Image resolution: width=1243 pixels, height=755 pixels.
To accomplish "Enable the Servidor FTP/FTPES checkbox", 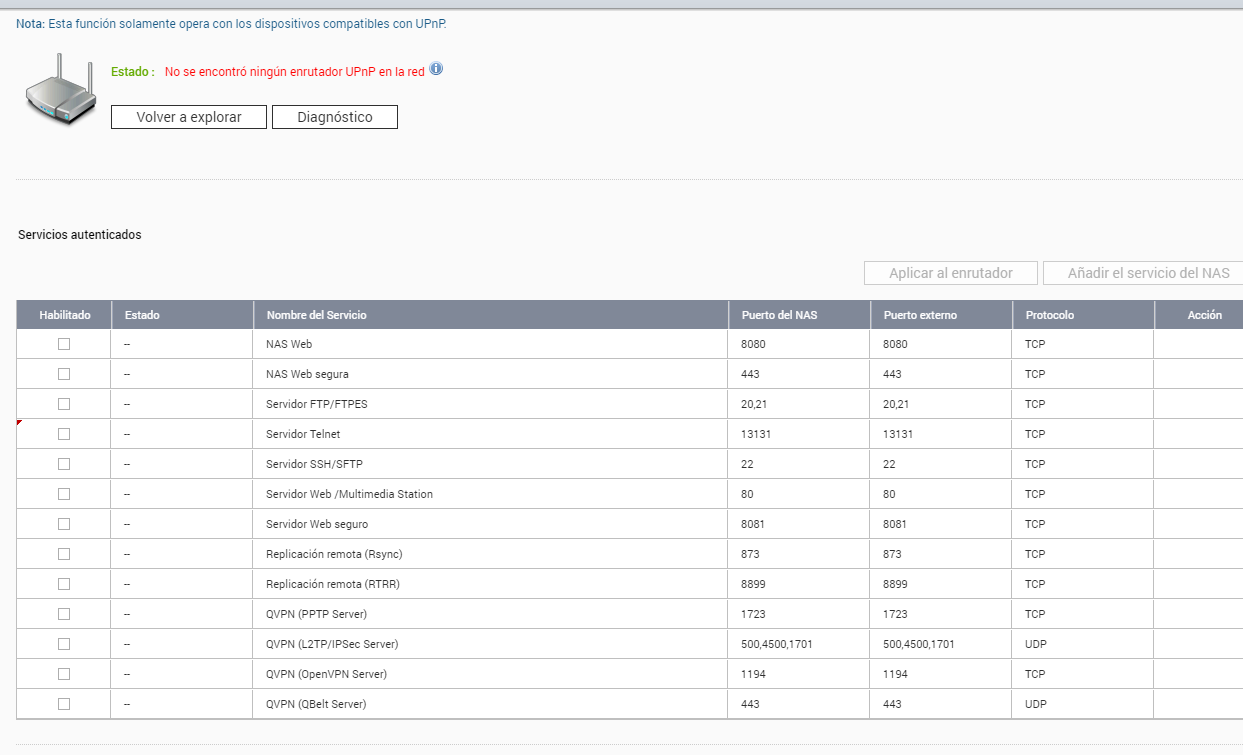I will pos(64,404).
